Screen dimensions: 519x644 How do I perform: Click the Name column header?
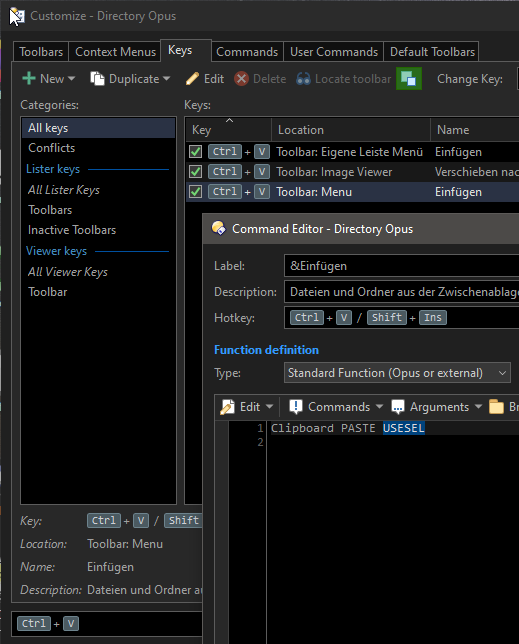tap(475, 130)
